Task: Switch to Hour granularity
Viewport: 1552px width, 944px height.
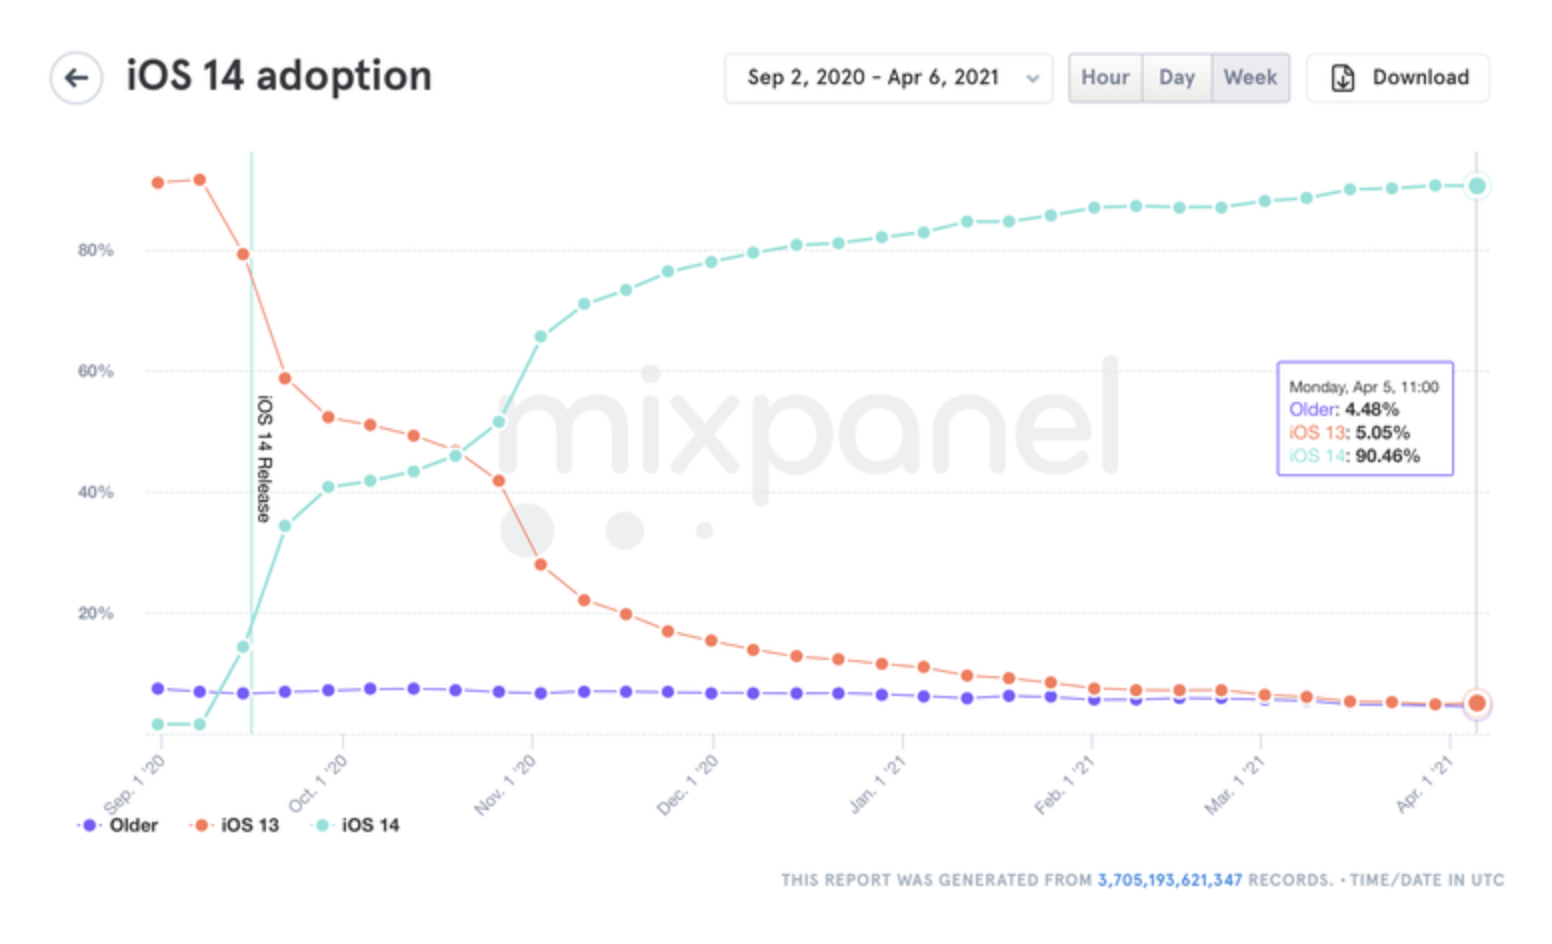Action: pos(1105,78)
